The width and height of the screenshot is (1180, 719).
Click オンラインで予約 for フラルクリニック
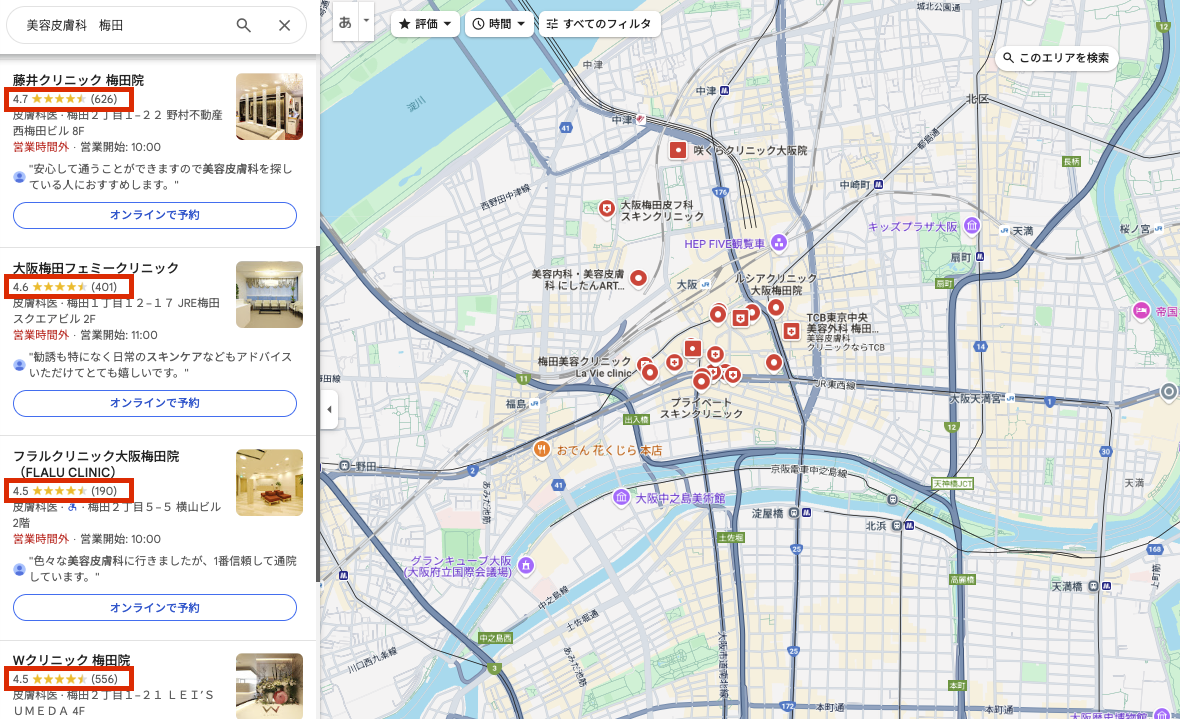click(x=155, y=608)
